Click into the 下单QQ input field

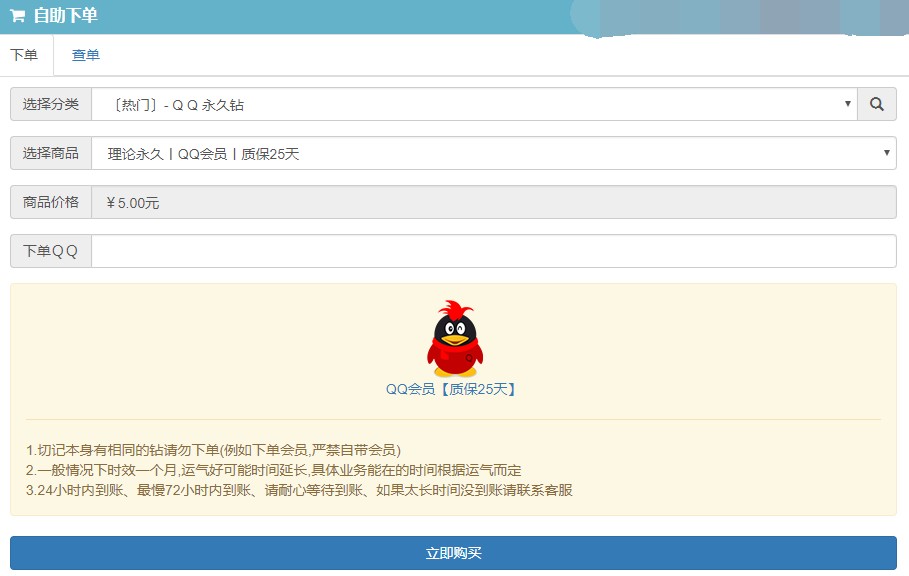pyautogui.click(x=493, y=251)
